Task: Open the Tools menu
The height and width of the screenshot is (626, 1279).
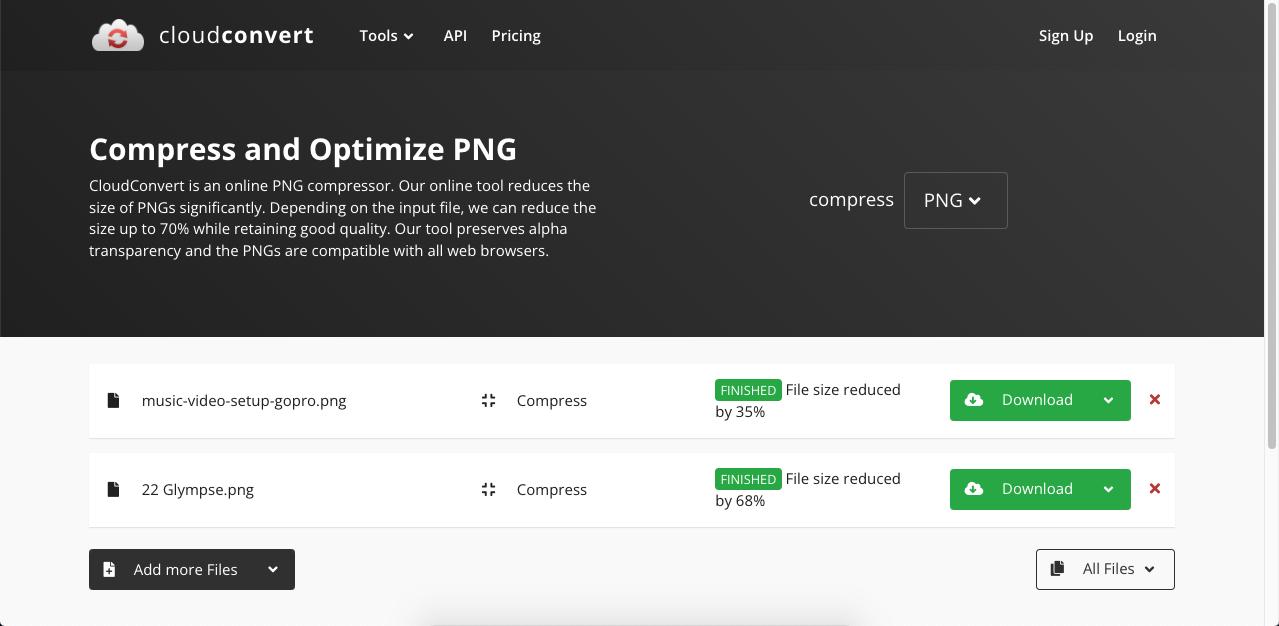Action: 386,35
